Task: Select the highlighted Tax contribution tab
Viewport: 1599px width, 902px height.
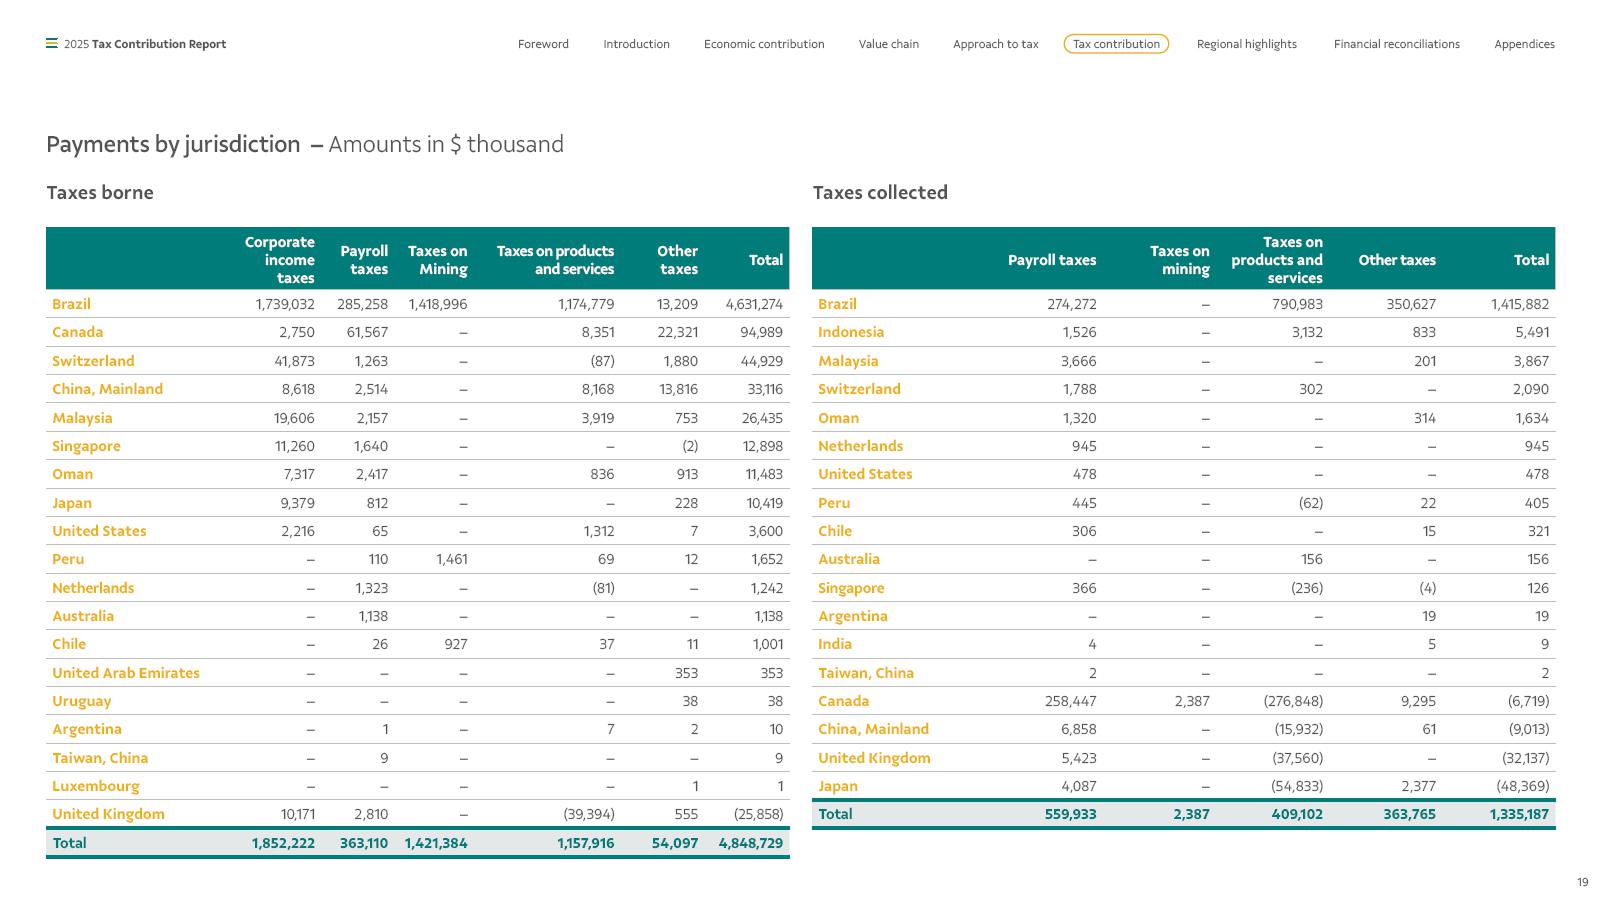Action: tap(1116, 44)
